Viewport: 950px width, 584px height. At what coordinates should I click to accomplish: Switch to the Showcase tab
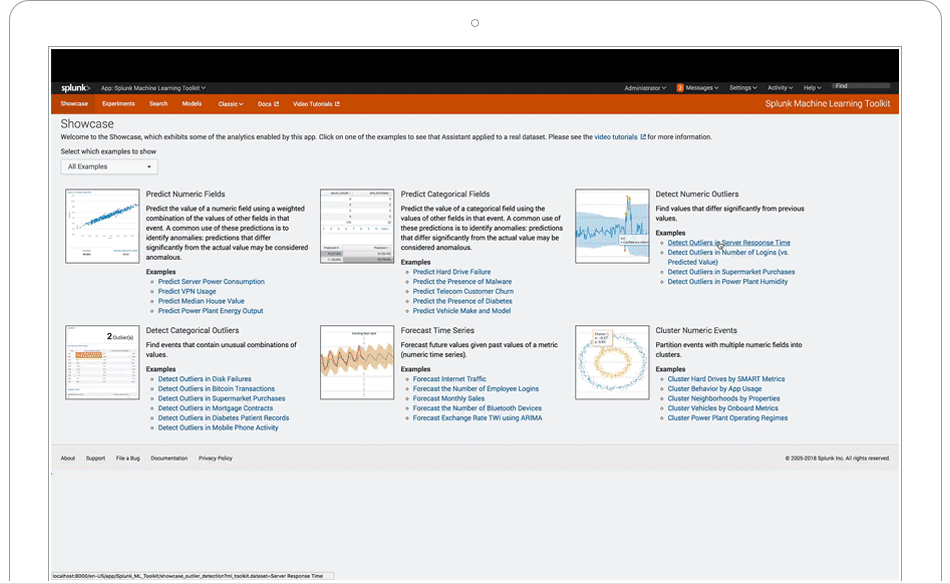(x=74, y=104)
